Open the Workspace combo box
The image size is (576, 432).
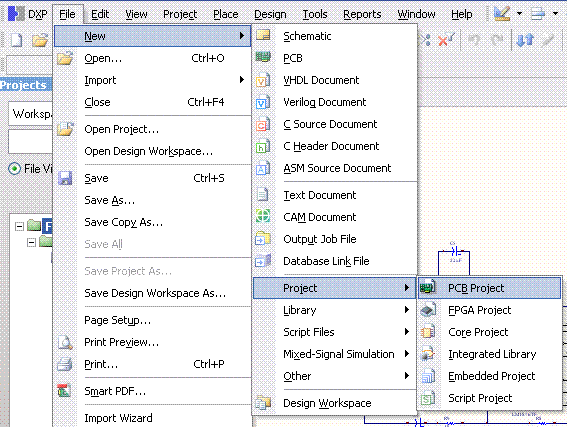[x=30, y=114]
